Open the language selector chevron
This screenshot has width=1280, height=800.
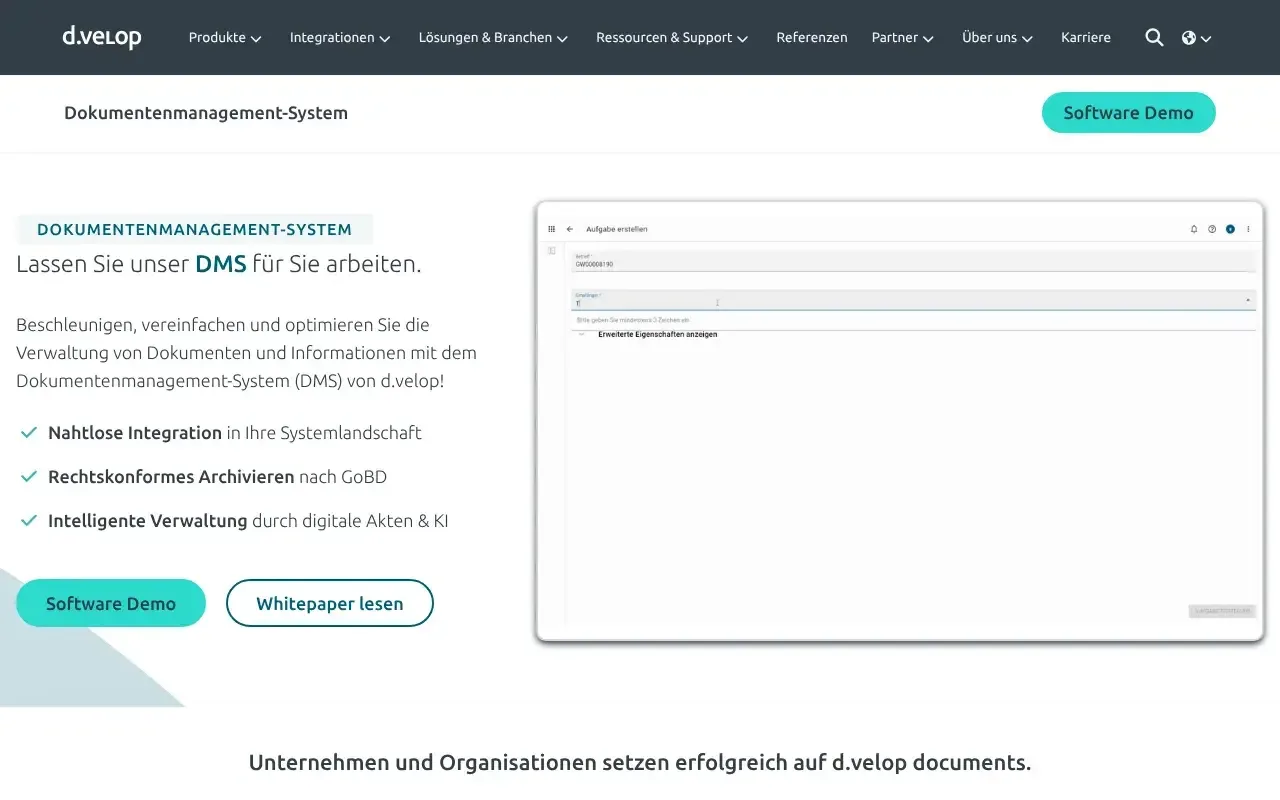(1206, 38)
